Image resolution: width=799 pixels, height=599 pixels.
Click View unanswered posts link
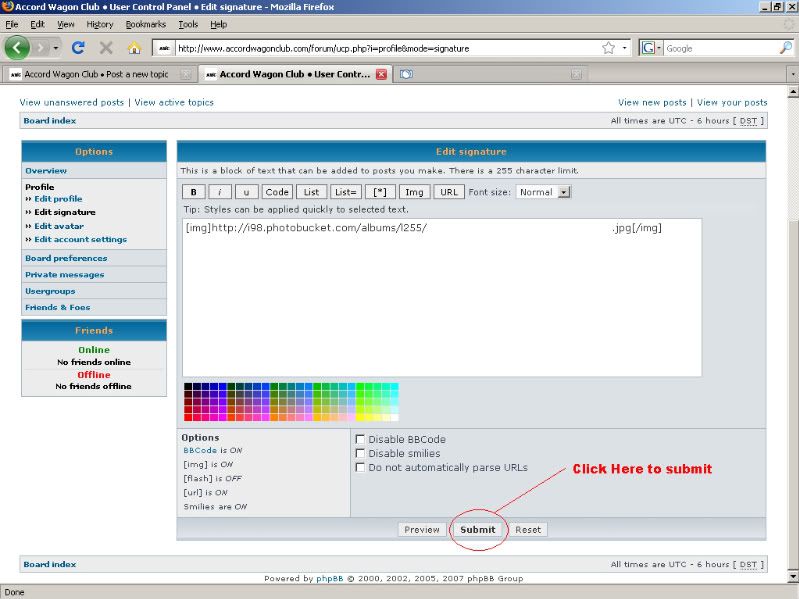(x=72, y=102)
